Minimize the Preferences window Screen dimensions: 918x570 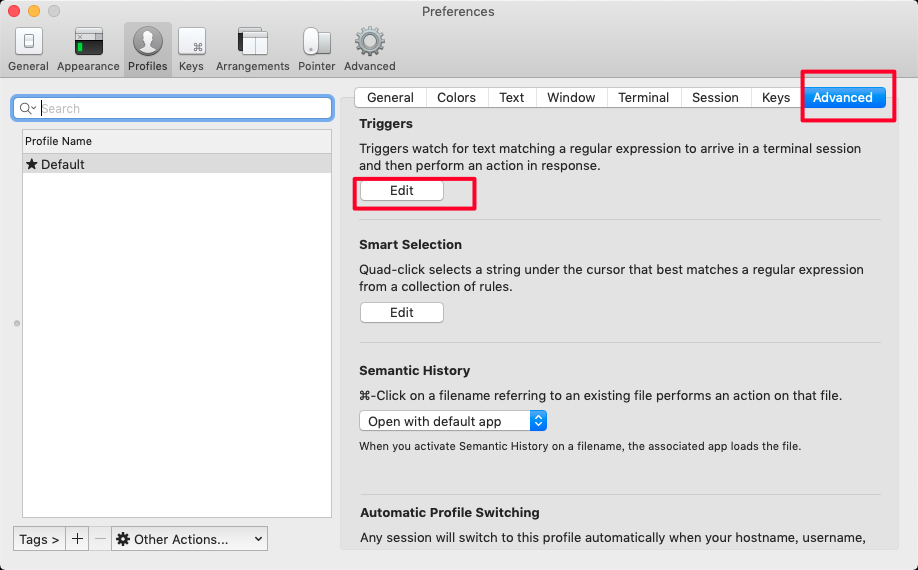pos(34,11)
